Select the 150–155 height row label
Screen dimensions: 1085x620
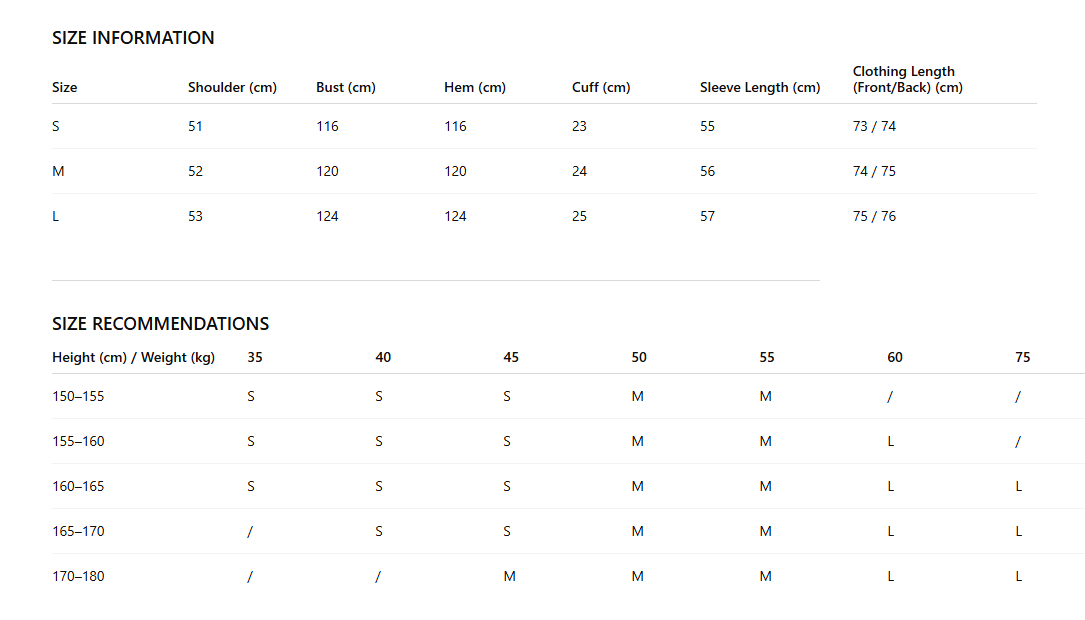point(78,396)
